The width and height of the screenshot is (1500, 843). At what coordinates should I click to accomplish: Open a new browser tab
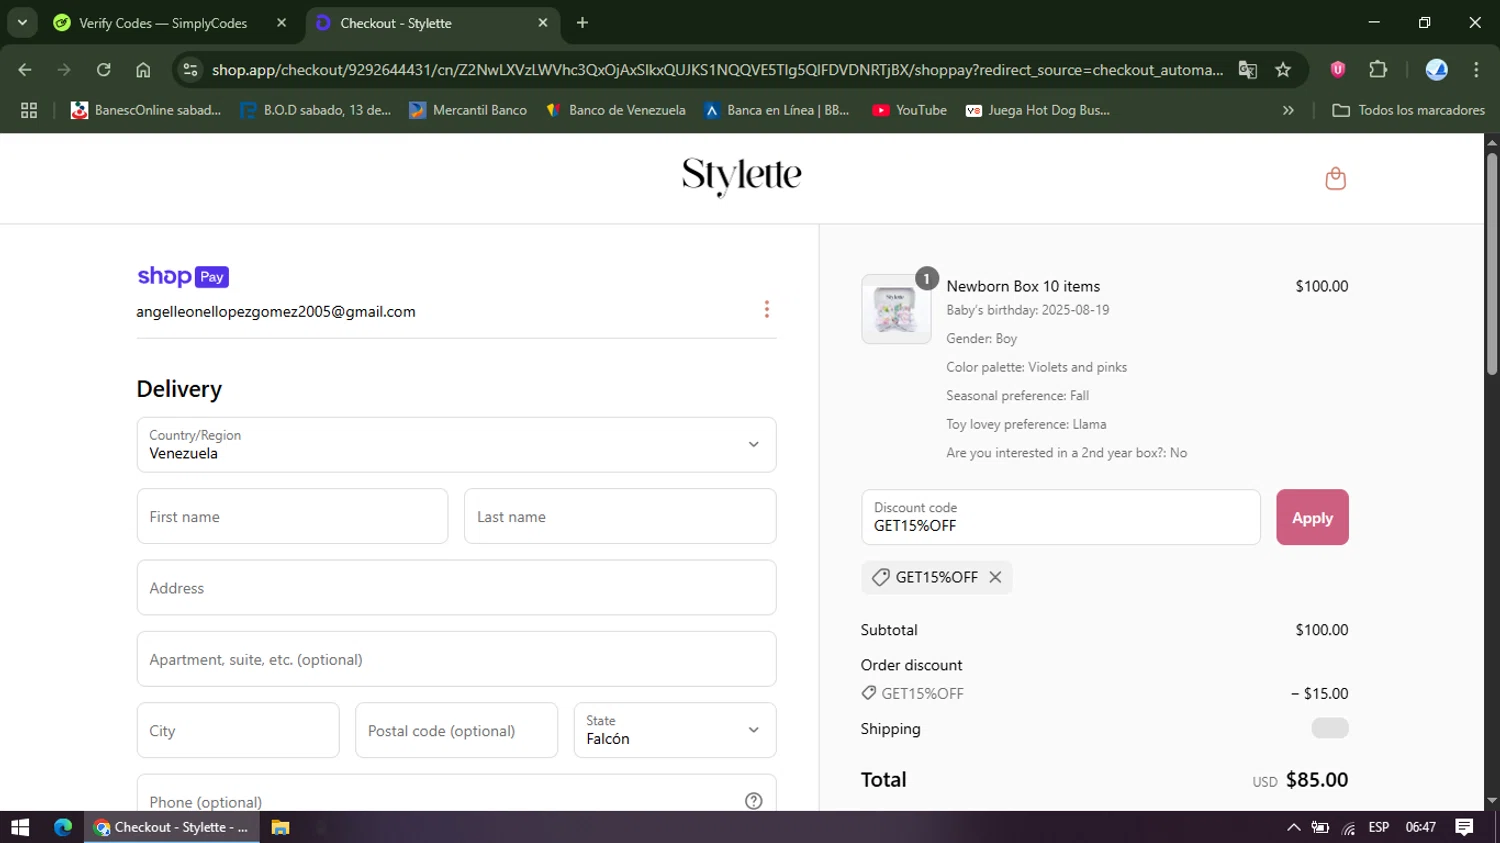[x=582, y=23]
